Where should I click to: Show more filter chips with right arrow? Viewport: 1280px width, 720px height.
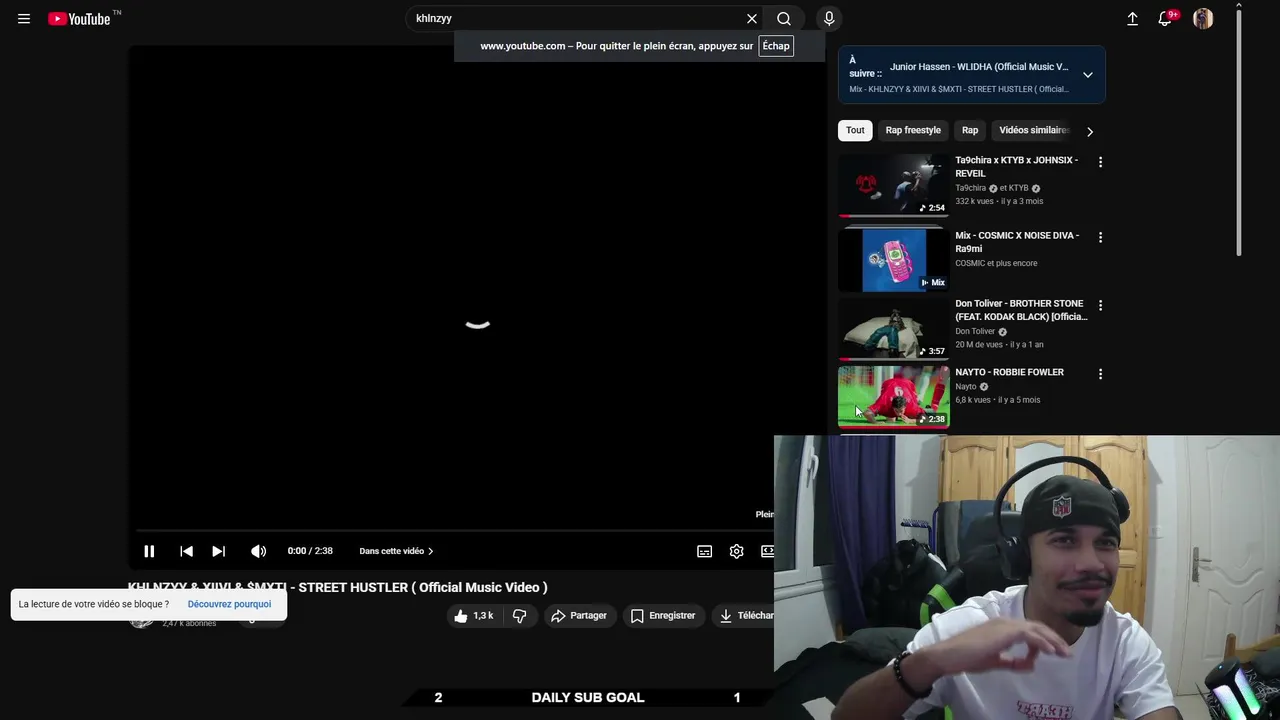pyautogui.click(x=1090, y=131)
